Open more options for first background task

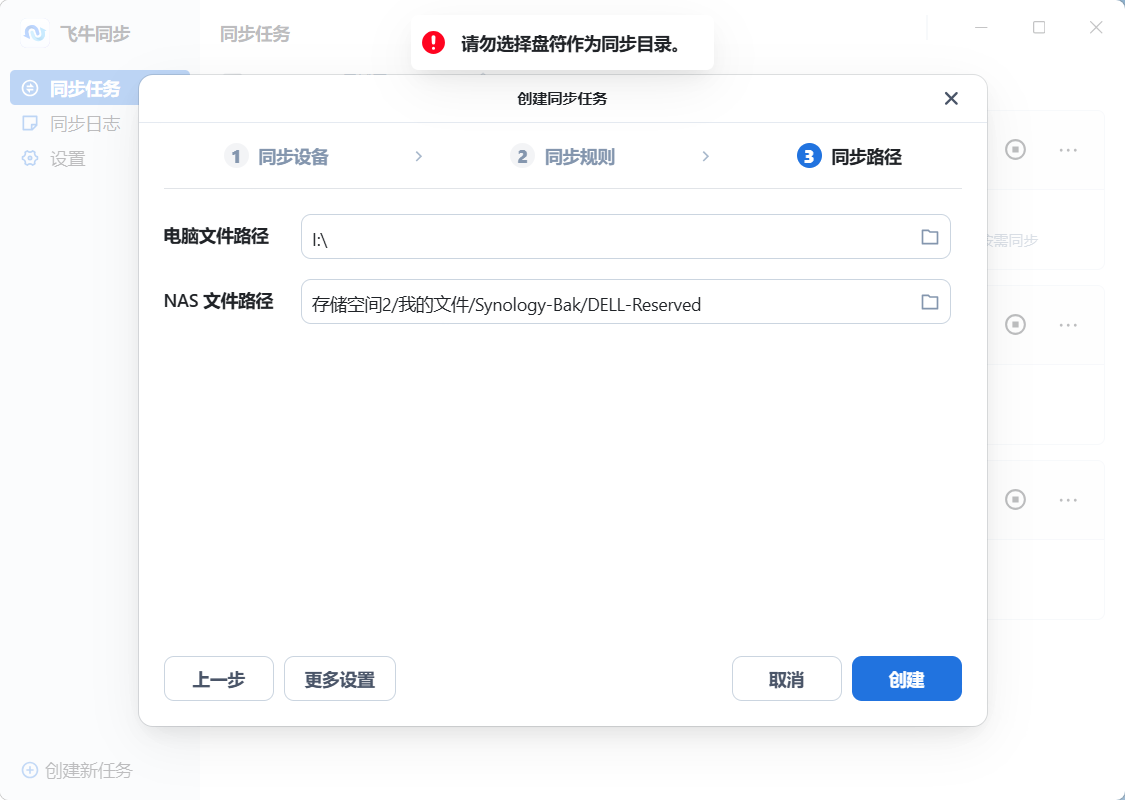1068,150
